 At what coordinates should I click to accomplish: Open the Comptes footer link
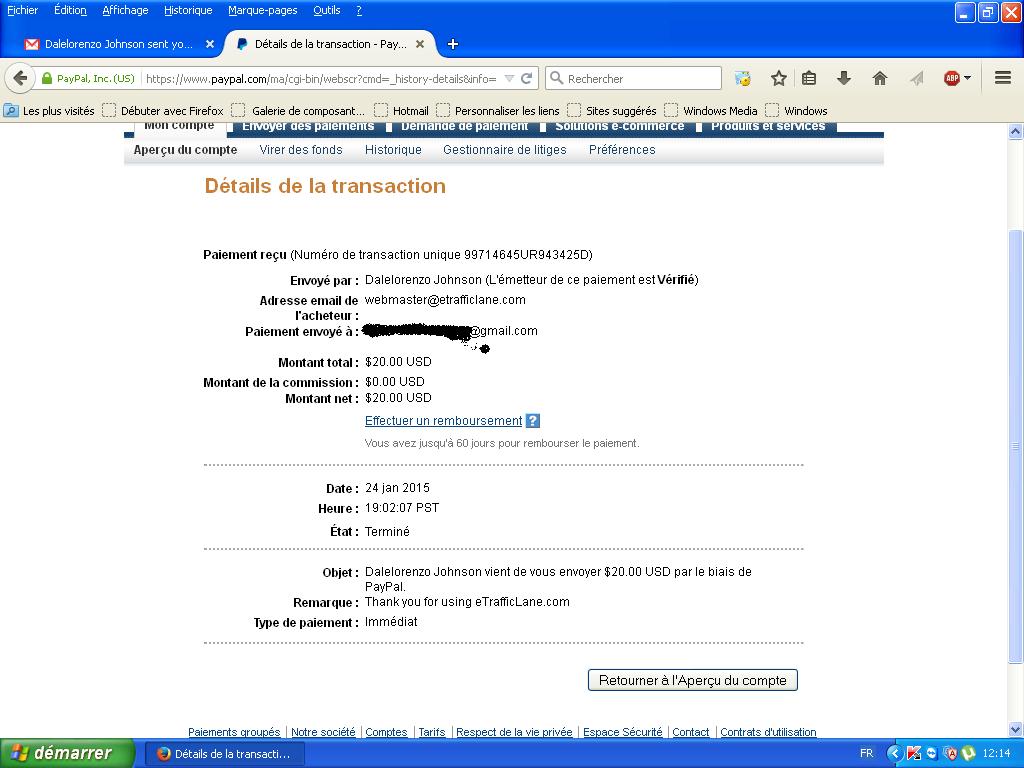click(x=387, y=732)
